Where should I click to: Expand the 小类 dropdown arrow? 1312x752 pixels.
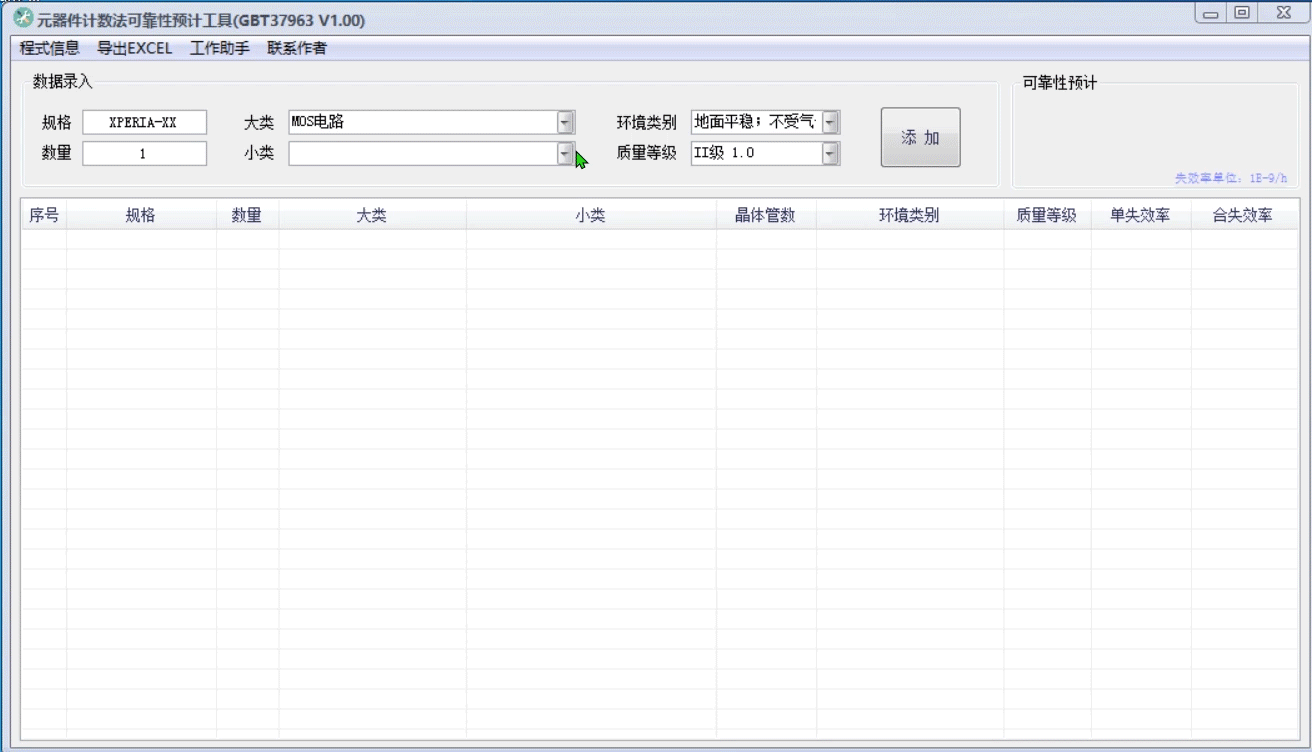[565, 154]
